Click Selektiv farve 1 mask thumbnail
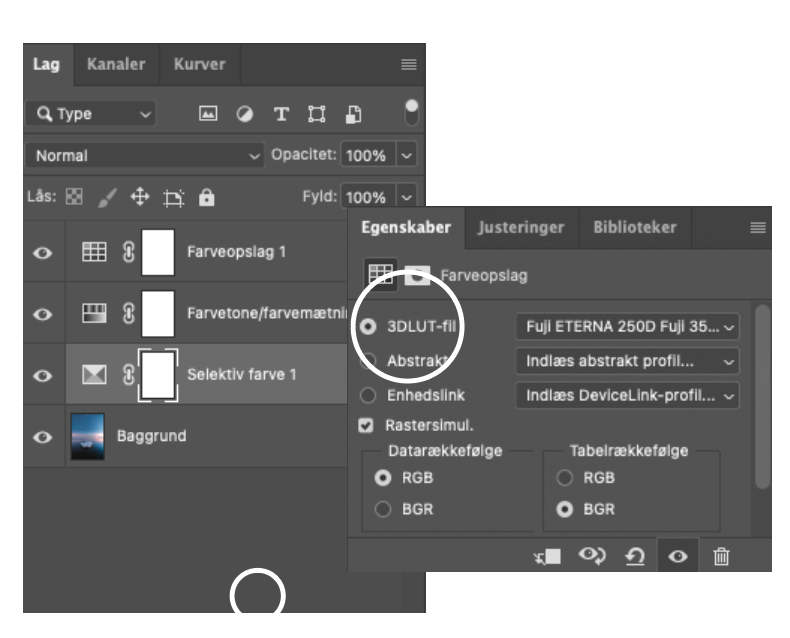The width and height of the screenshot is (790, 638). coord(158,375)
